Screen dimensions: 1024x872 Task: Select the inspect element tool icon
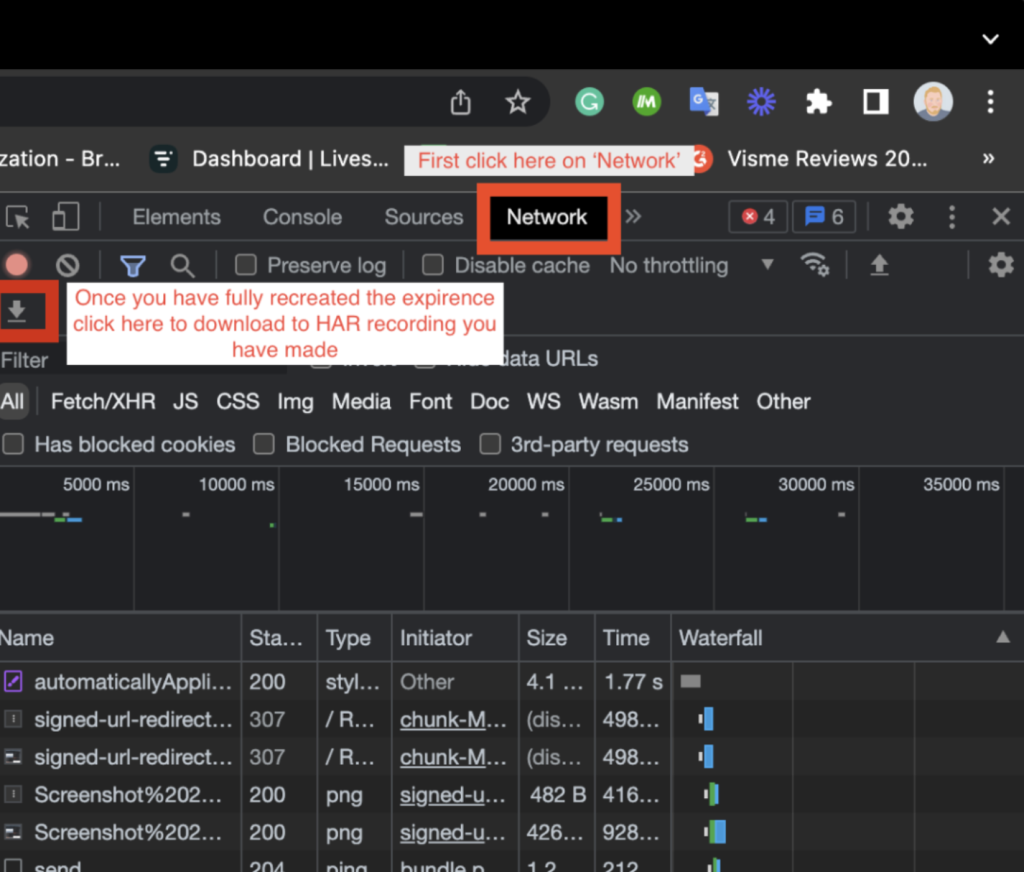(x=17, y=217)
